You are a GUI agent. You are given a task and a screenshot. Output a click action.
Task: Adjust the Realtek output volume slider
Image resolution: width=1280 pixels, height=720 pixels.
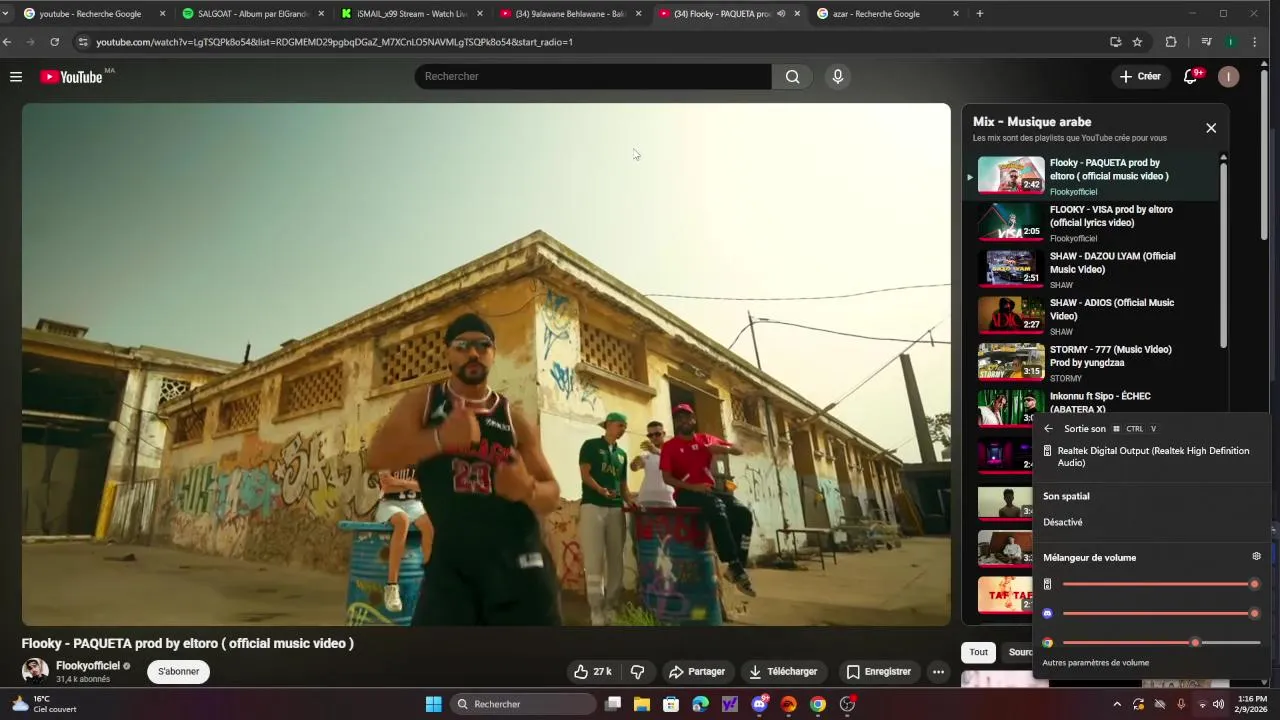(x=1161, y=584)
